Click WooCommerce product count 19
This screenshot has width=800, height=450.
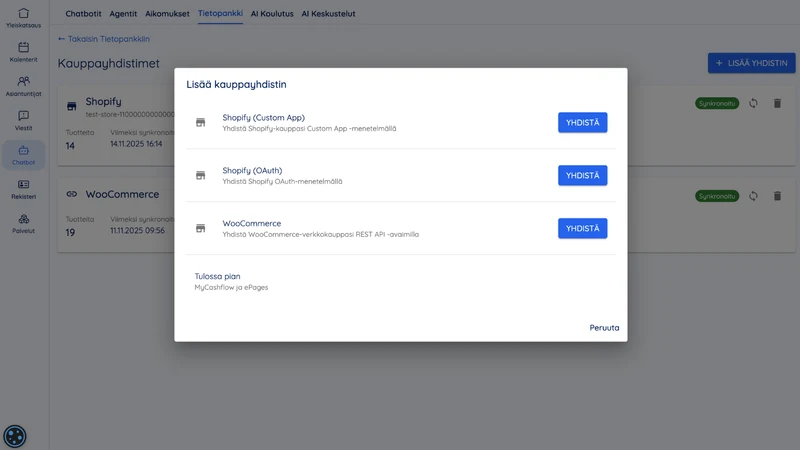click(70, 233)
